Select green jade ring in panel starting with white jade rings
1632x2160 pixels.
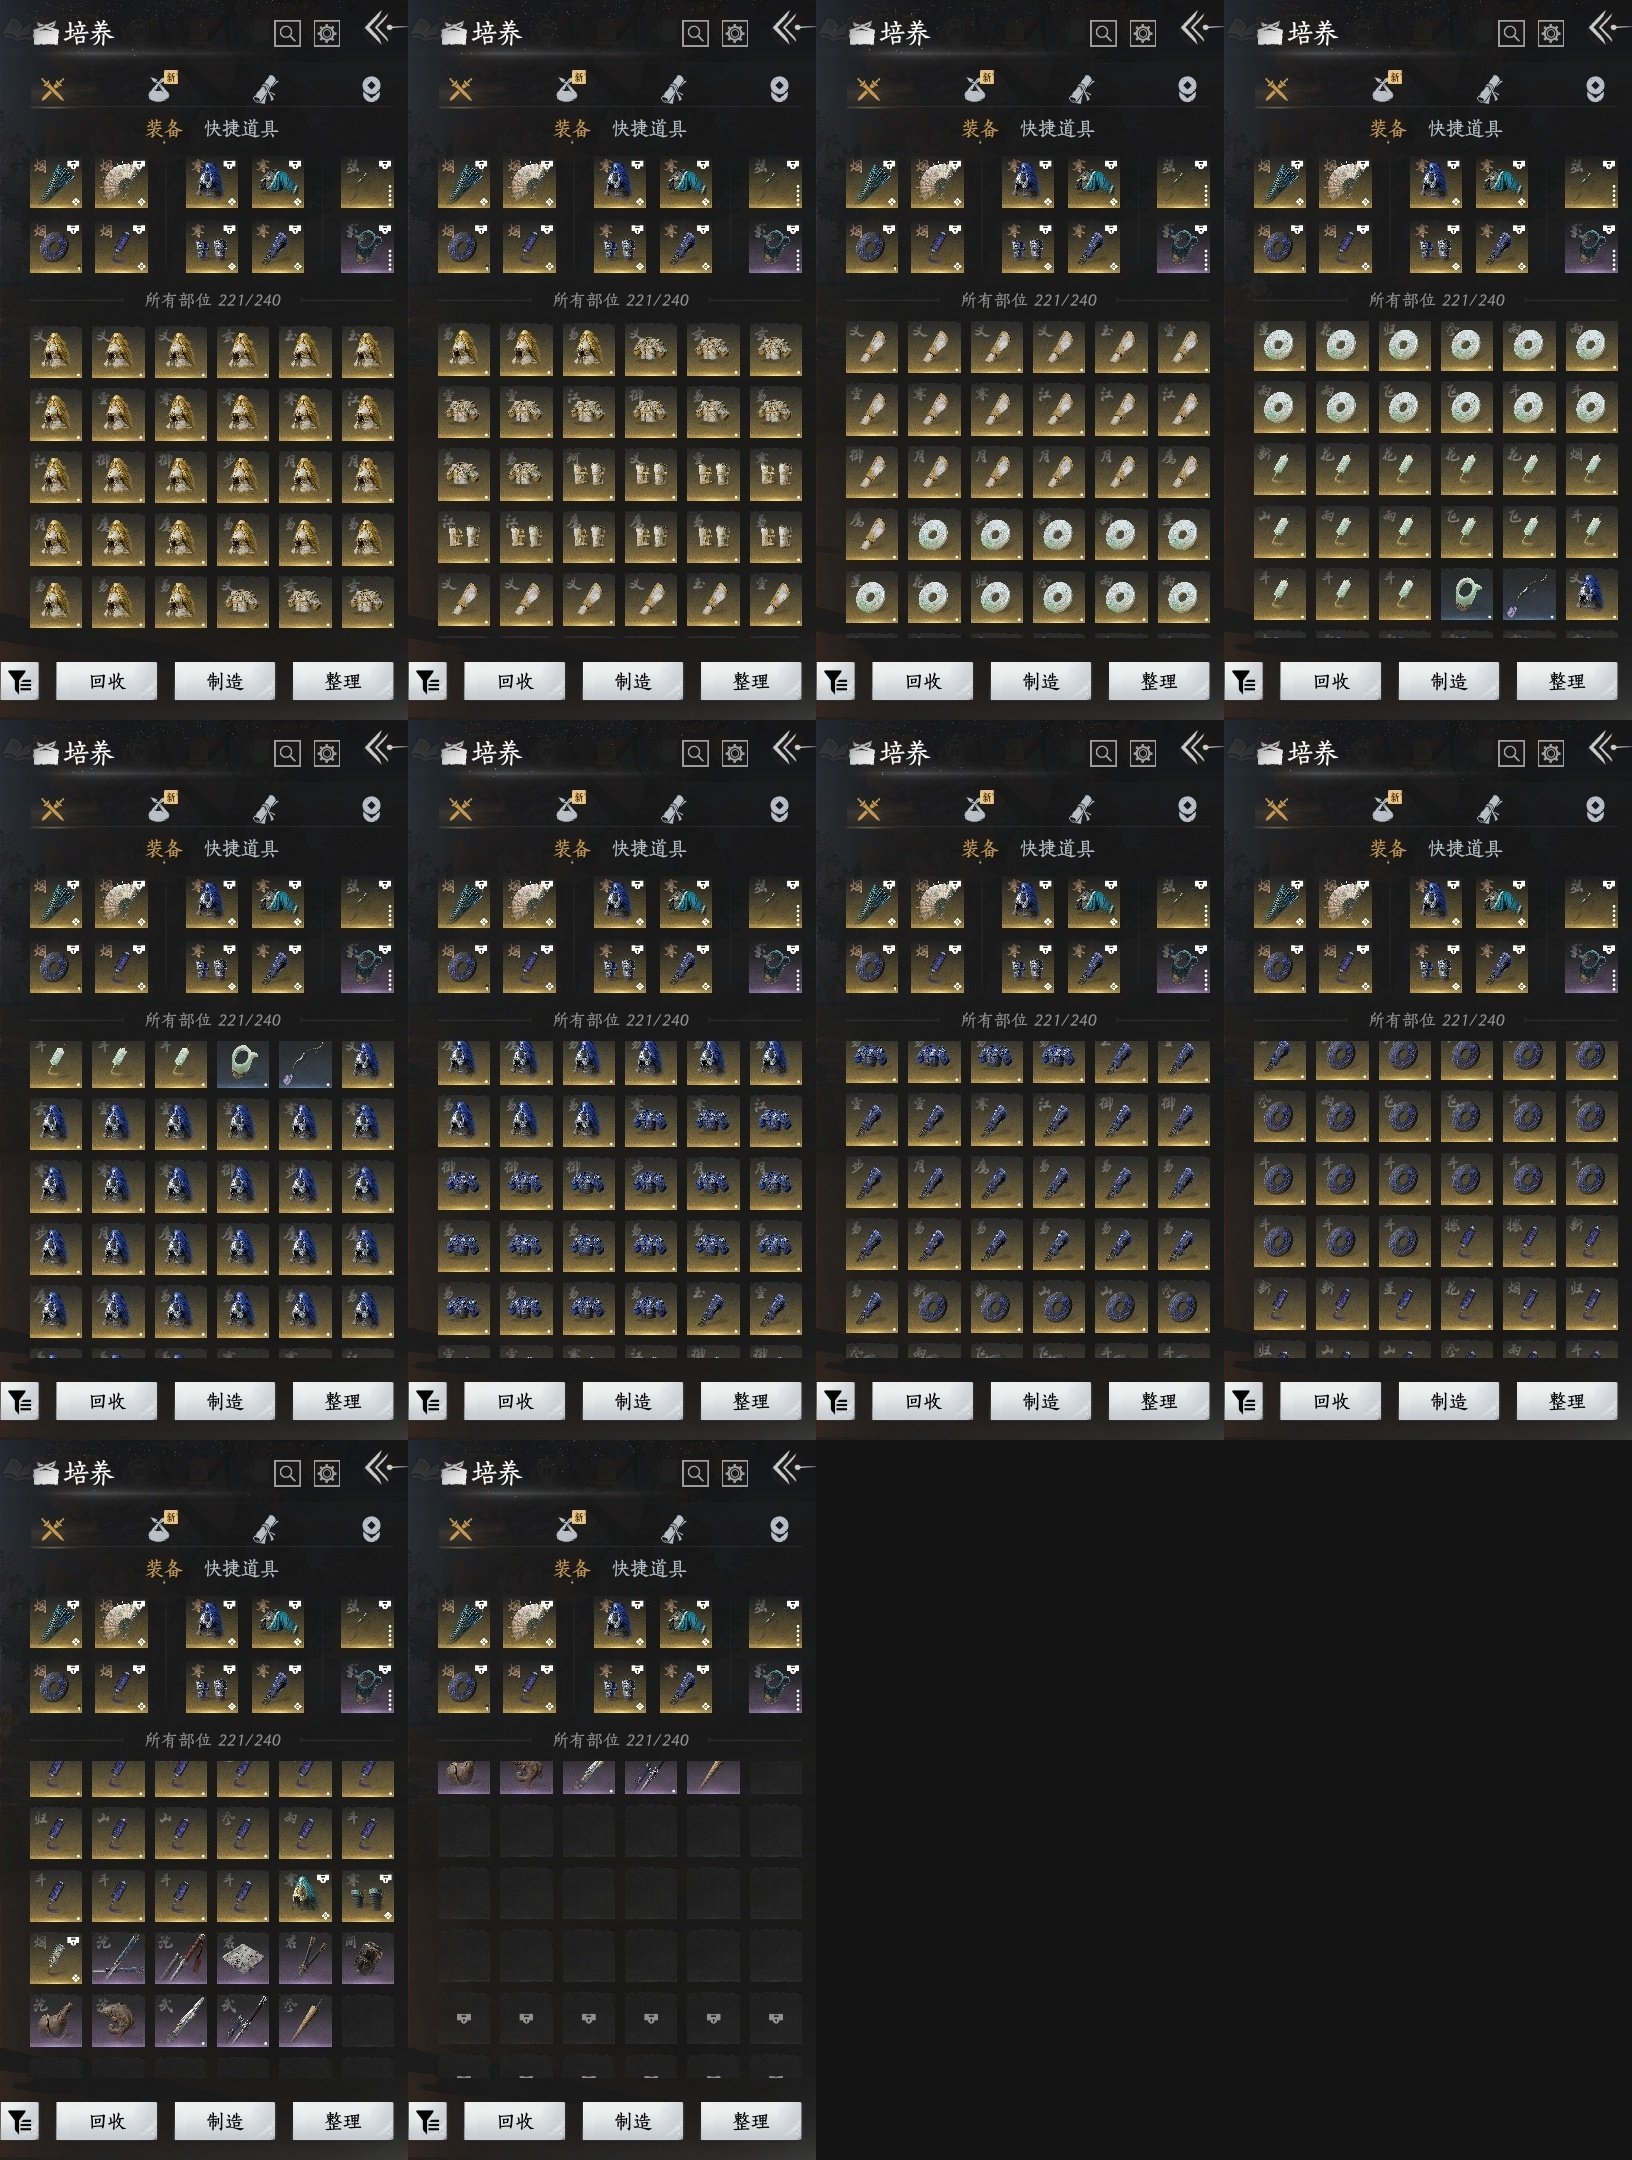1466,594
